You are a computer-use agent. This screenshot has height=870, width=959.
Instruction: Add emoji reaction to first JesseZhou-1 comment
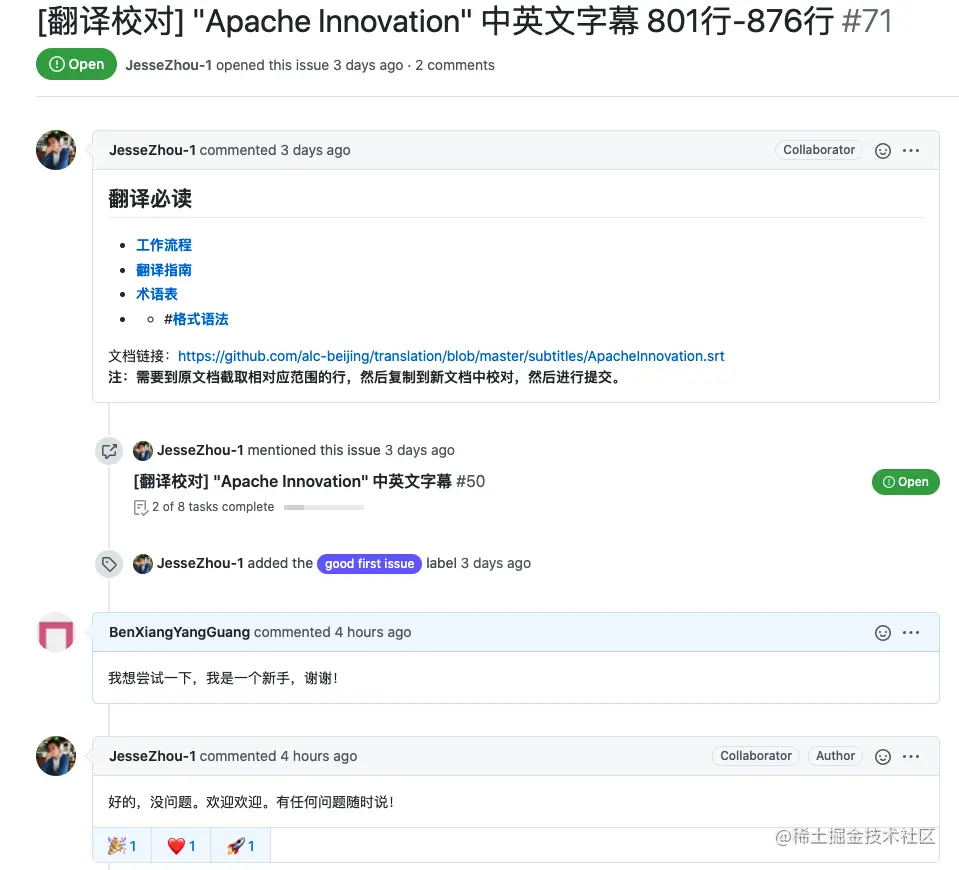click(883, 151)
